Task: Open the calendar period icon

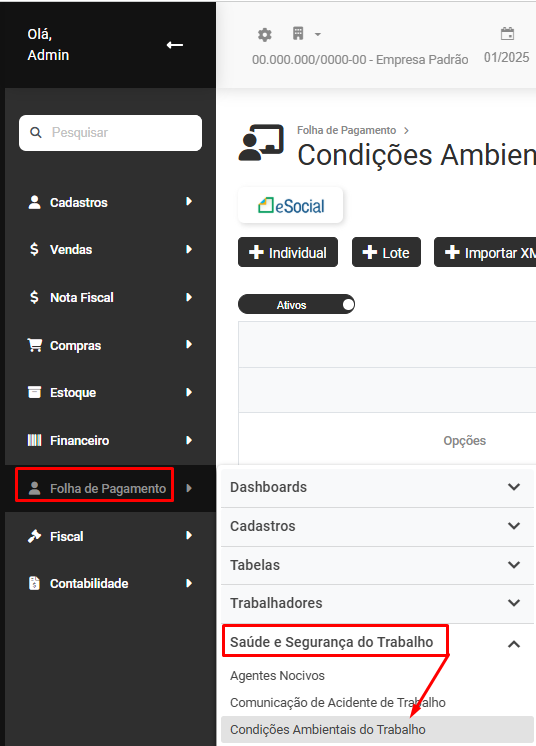Action: pos(507,34)
